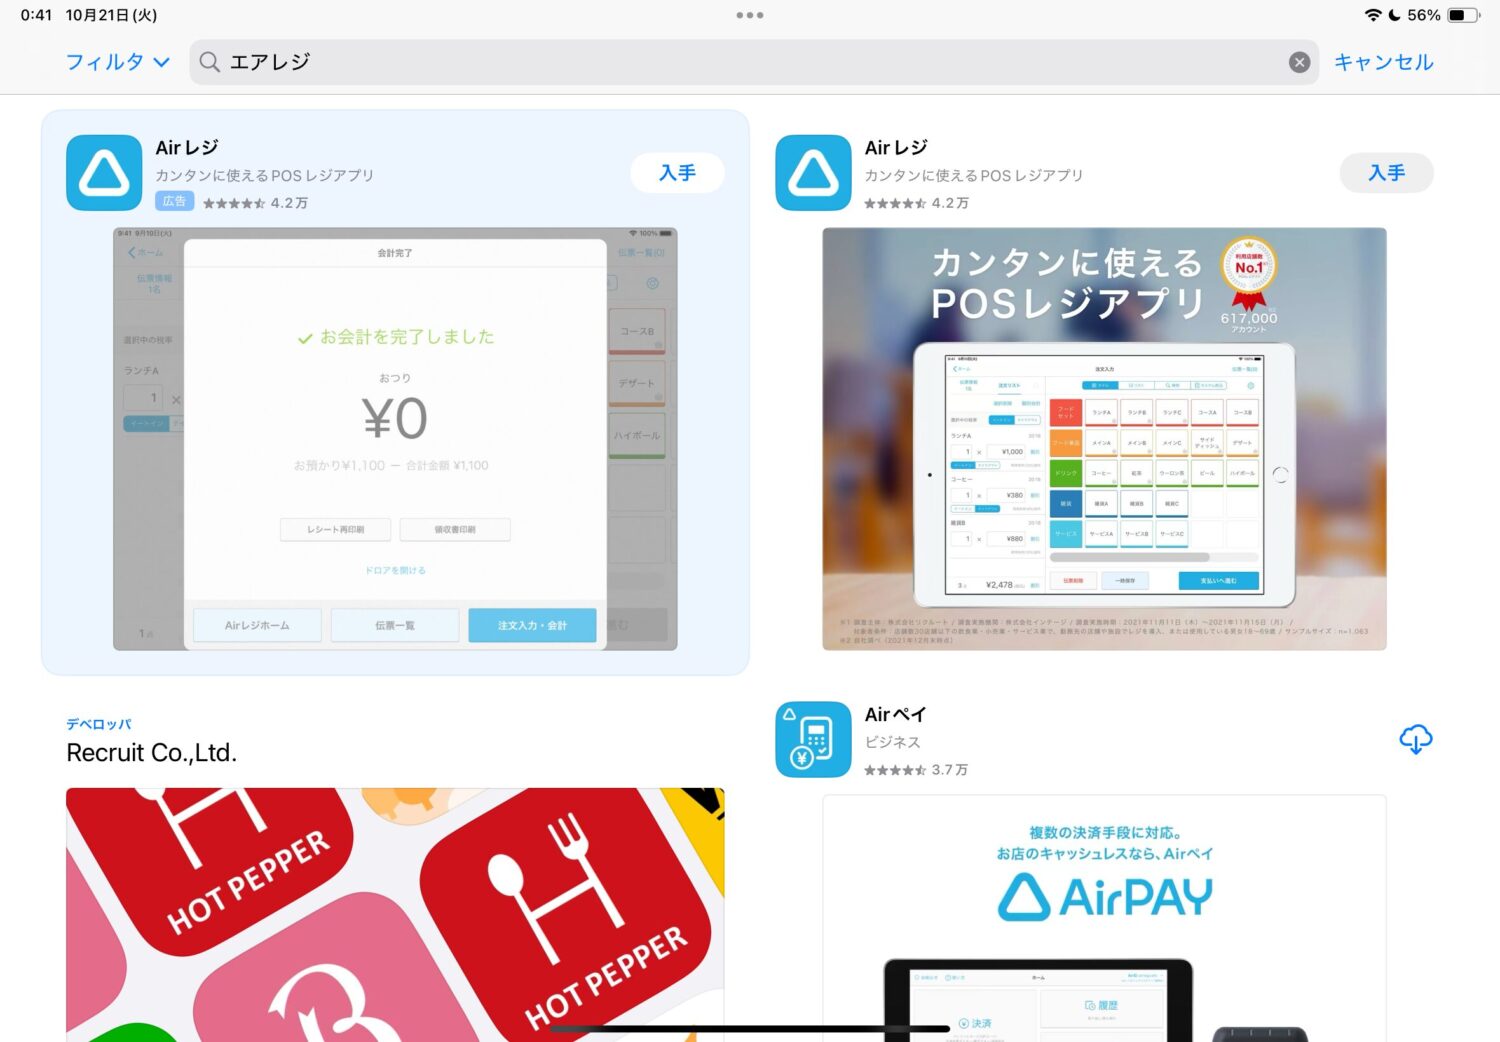The width and height of the screenshot is (1500, 1042).
Task: Open the お会計を完了しました screenshot preview
Action: click(395, 439)
